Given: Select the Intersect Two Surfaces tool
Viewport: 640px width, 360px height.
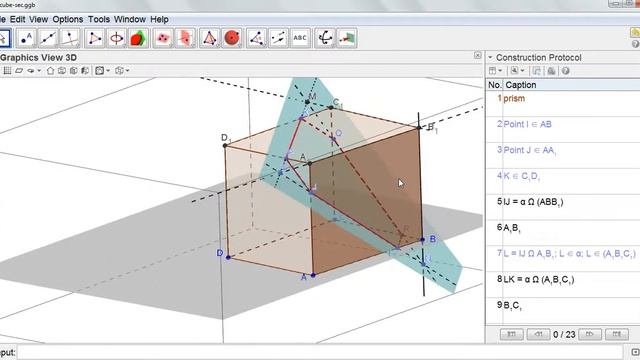Looking at the screenshot, I should pos(138,38).
